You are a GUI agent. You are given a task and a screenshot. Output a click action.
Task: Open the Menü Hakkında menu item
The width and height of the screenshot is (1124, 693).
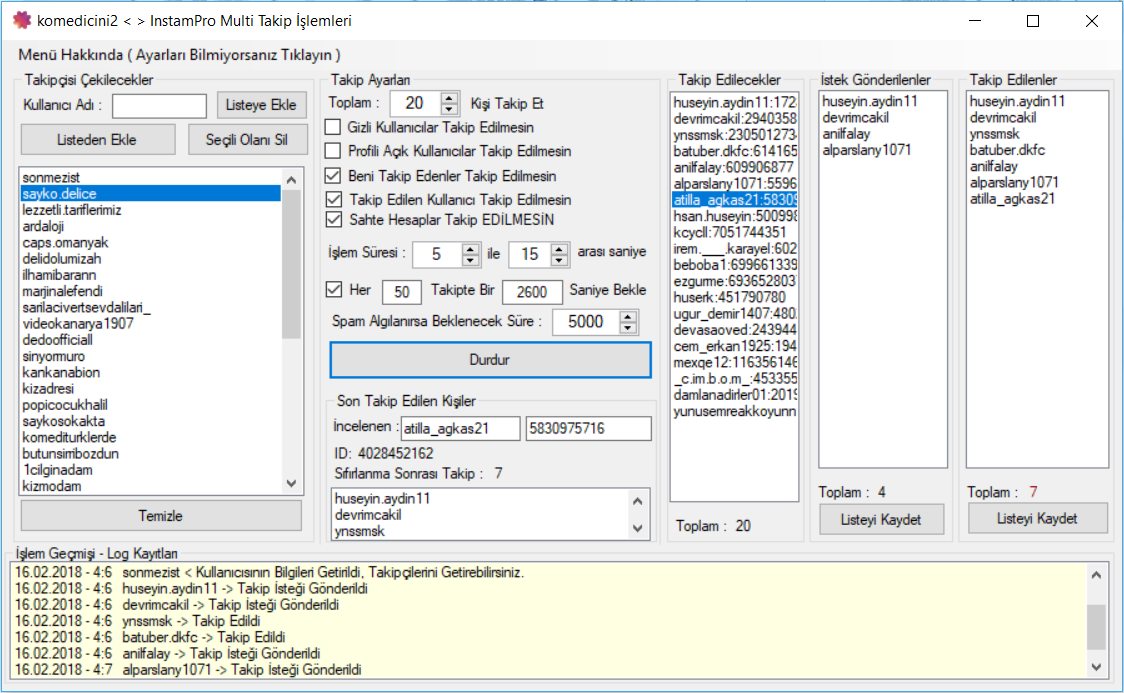click(179, 55)
